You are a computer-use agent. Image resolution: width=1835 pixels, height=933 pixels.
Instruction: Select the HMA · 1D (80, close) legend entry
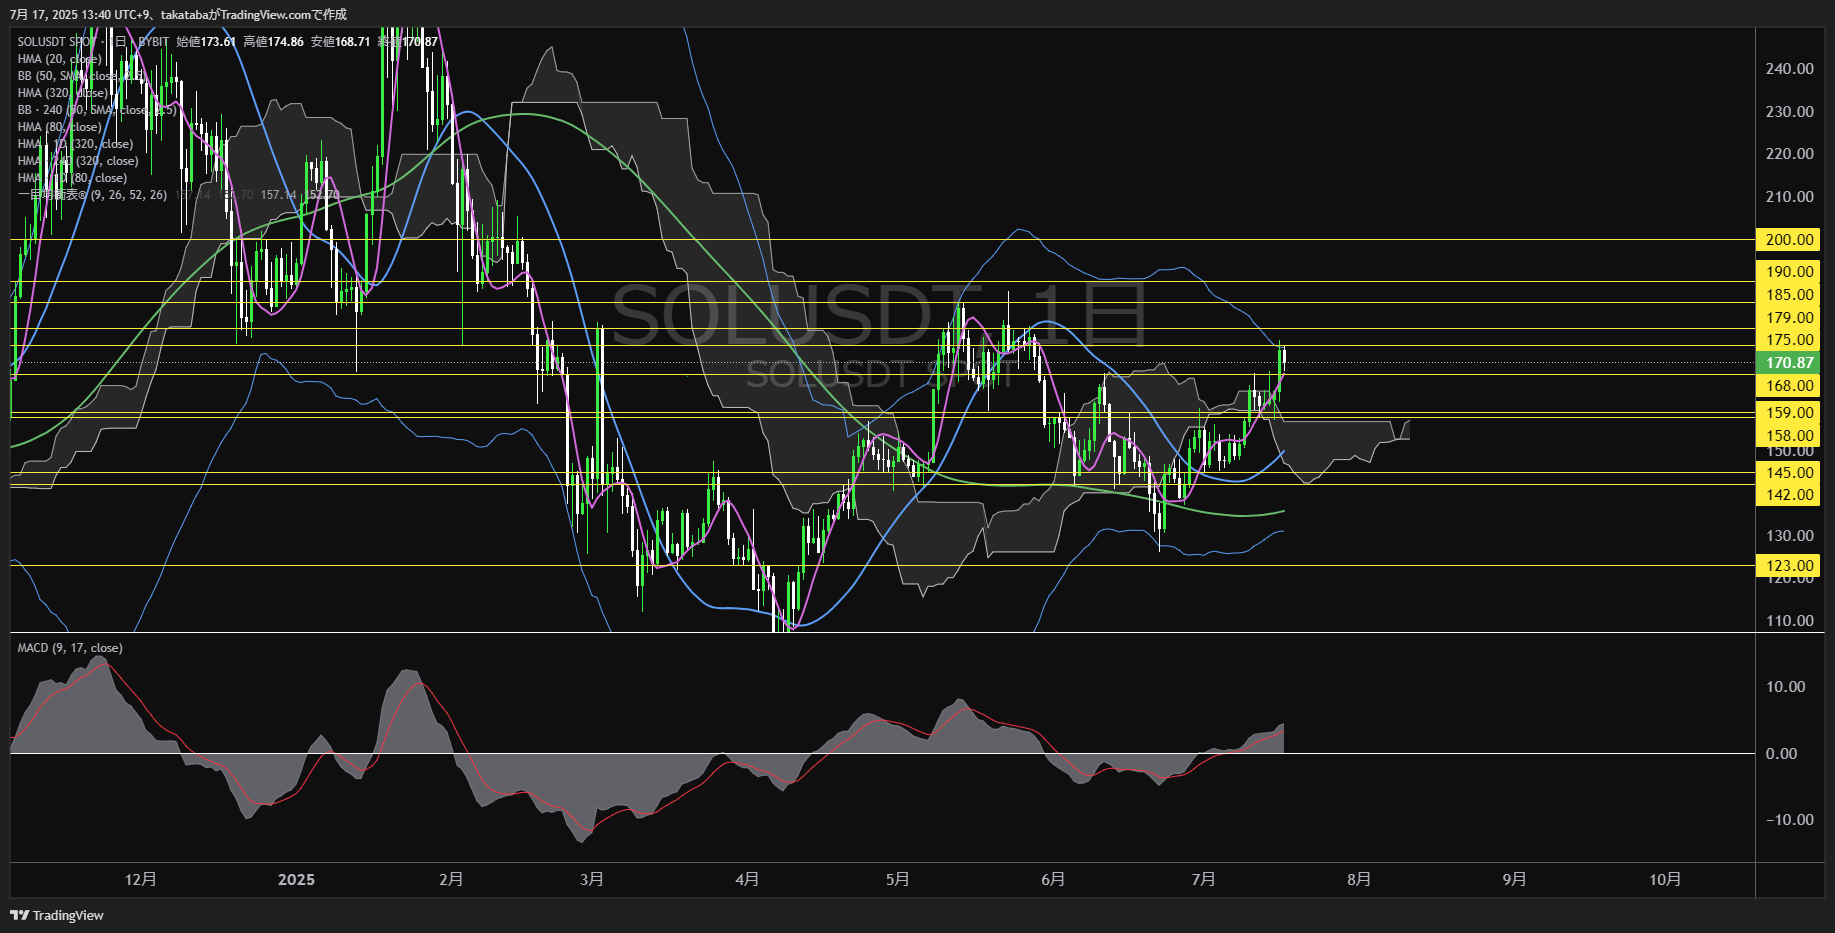[72, 178]
